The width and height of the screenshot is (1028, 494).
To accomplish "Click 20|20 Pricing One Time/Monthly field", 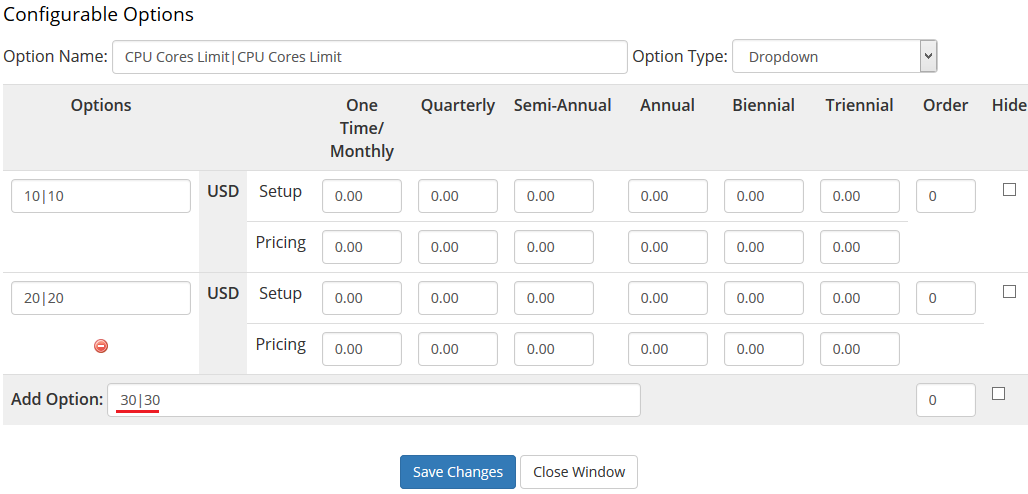I will [362, 349].
